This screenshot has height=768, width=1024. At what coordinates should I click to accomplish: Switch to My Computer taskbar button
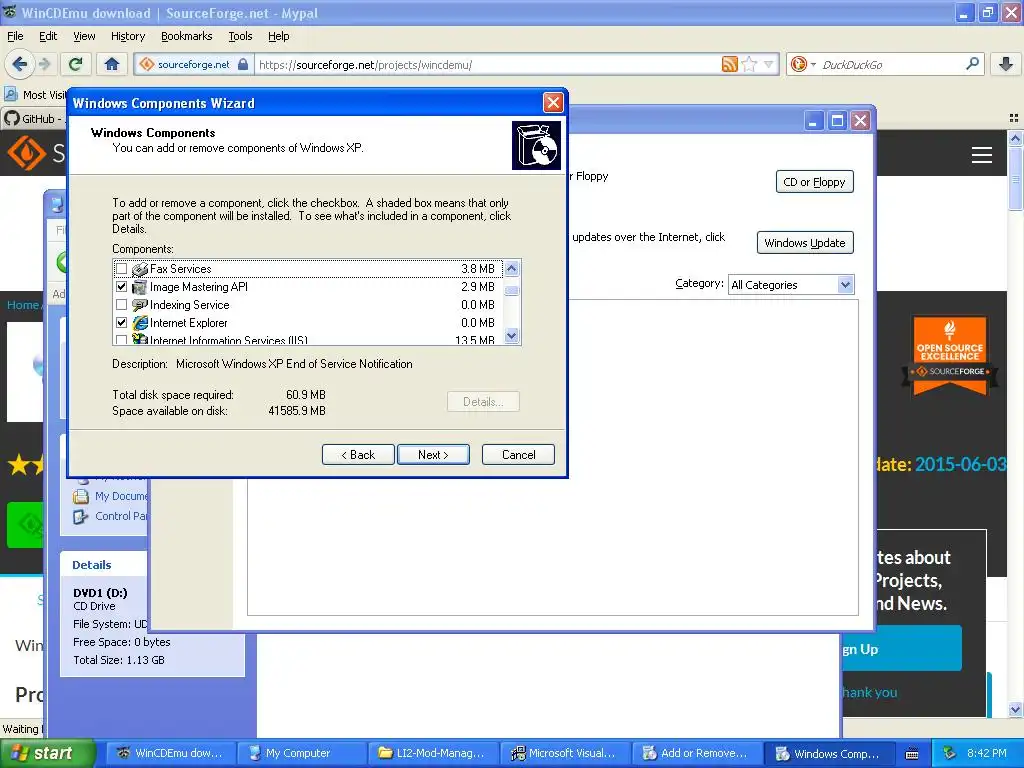[x=300, y=754]
